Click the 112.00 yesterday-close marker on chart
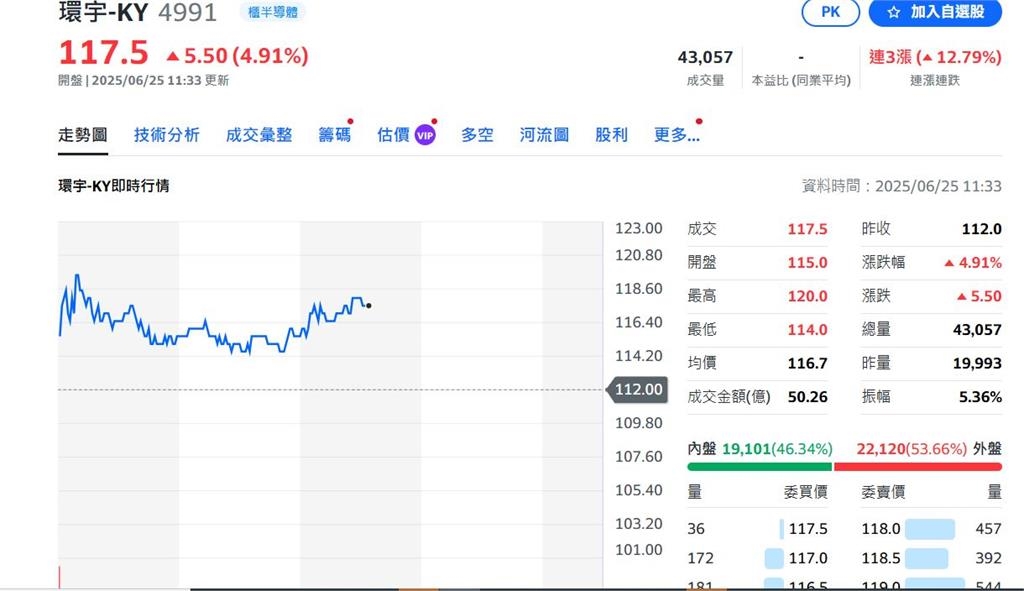This screenshot has width=1024, height=591. [637, 390]
